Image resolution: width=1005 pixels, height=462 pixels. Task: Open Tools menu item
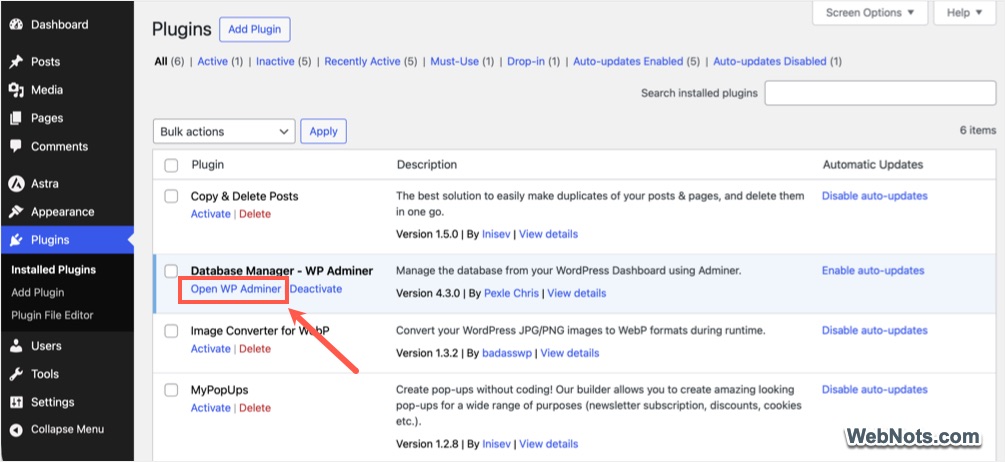tap(45, 374)
